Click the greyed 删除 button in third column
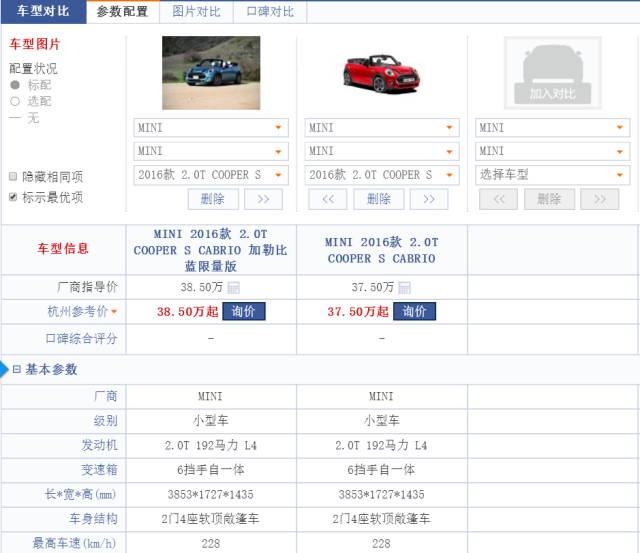The height and width of the screenshot is (553, 640). (549, 199)
